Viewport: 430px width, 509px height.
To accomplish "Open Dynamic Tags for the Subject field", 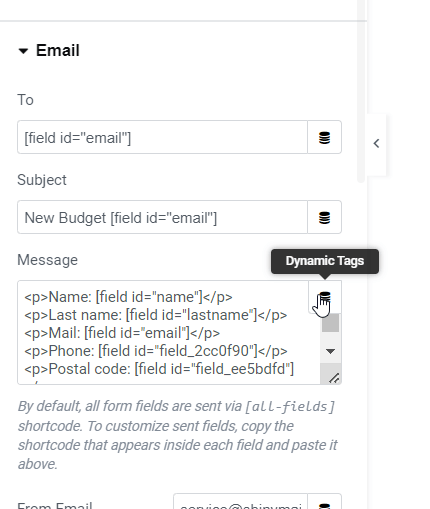I will (324, 217).
